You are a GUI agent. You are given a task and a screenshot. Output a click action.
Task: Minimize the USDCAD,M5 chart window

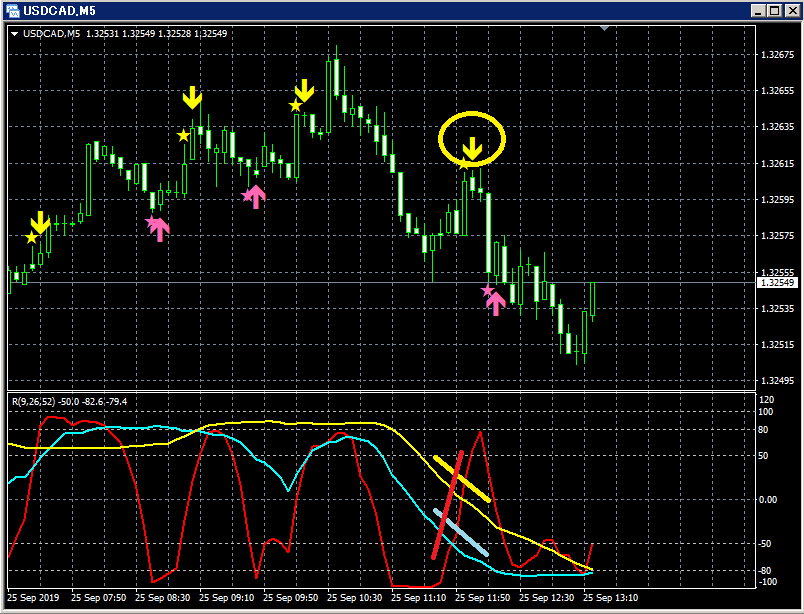pyautogui.click(x=758, y=10)
